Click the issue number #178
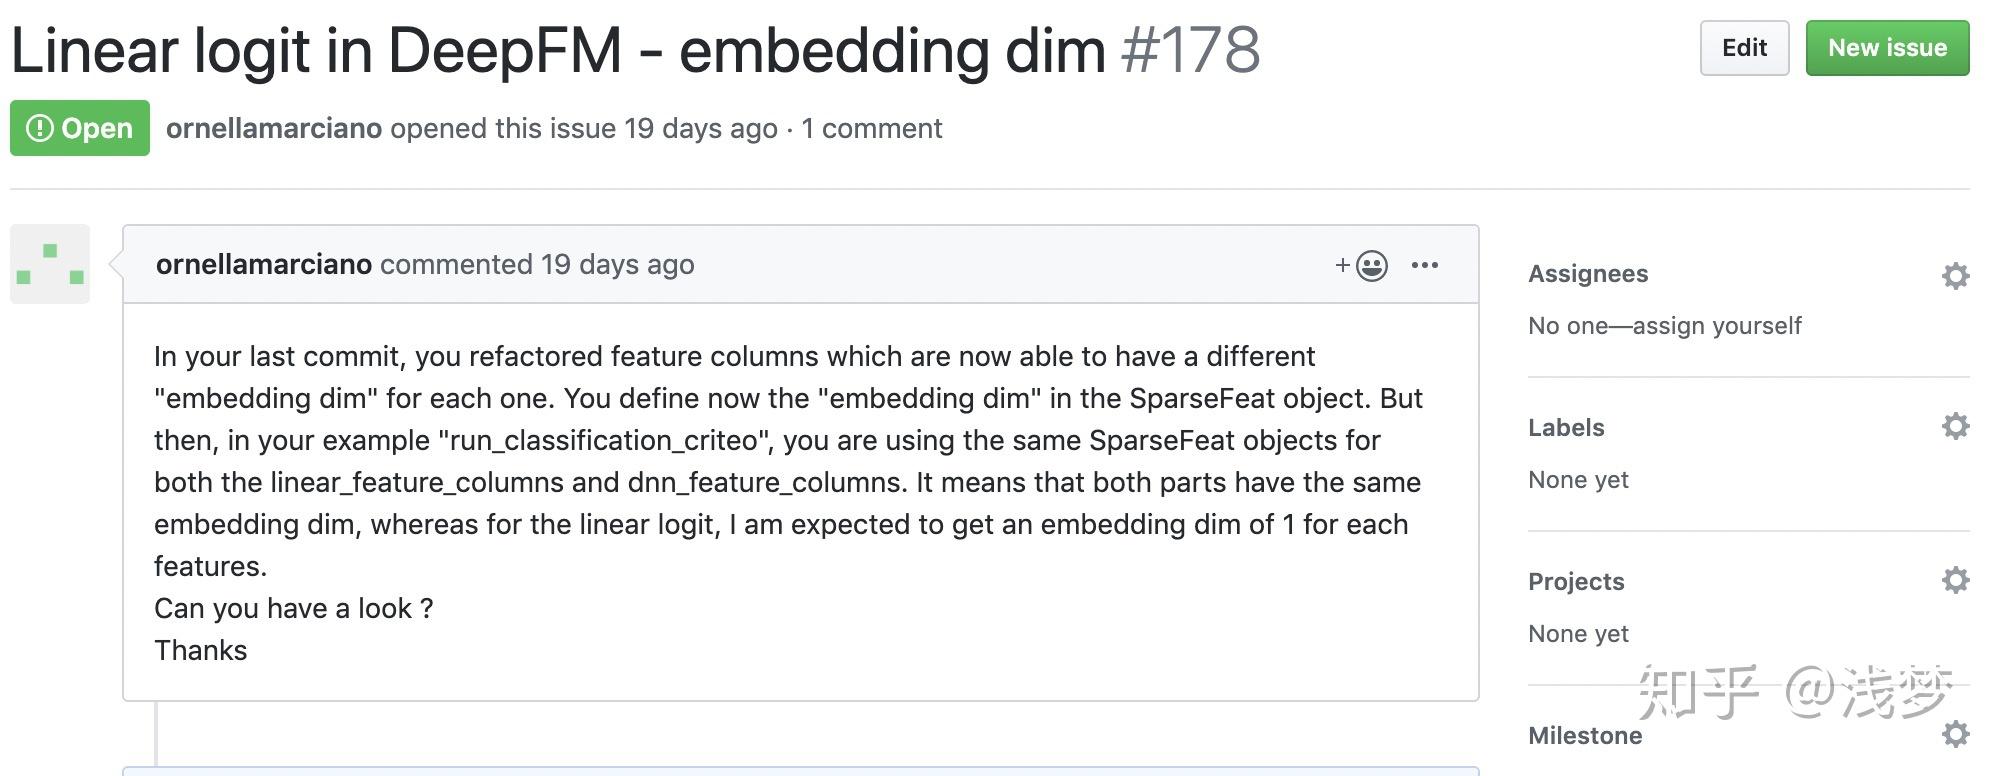 pyautogui.click(x=1190, y=50)
